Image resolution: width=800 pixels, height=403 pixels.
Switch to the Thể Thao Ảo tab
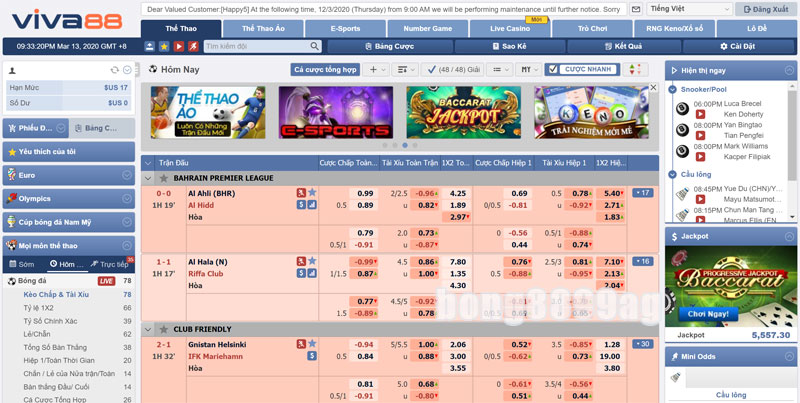[263, 29]
